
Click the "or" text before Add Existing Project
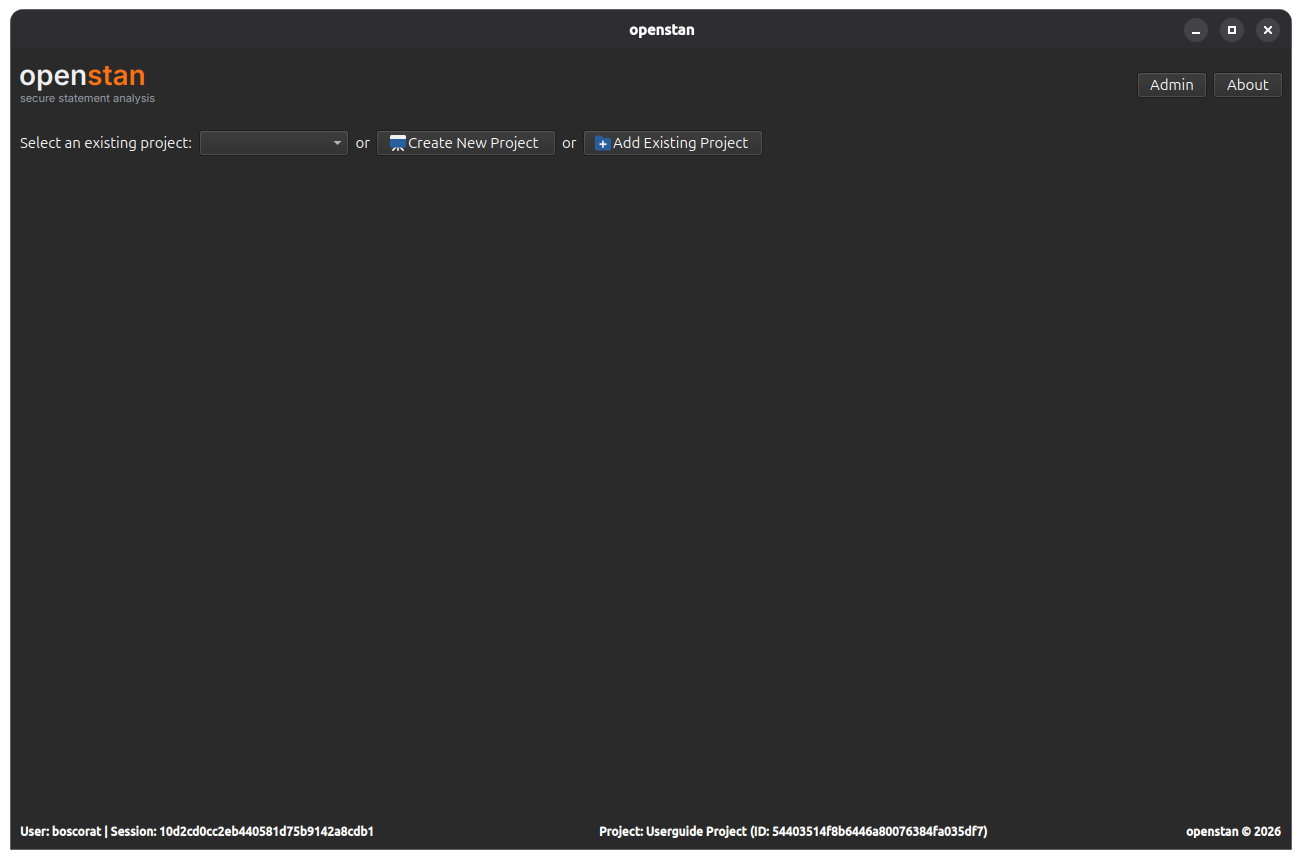(x=569, y=143)
